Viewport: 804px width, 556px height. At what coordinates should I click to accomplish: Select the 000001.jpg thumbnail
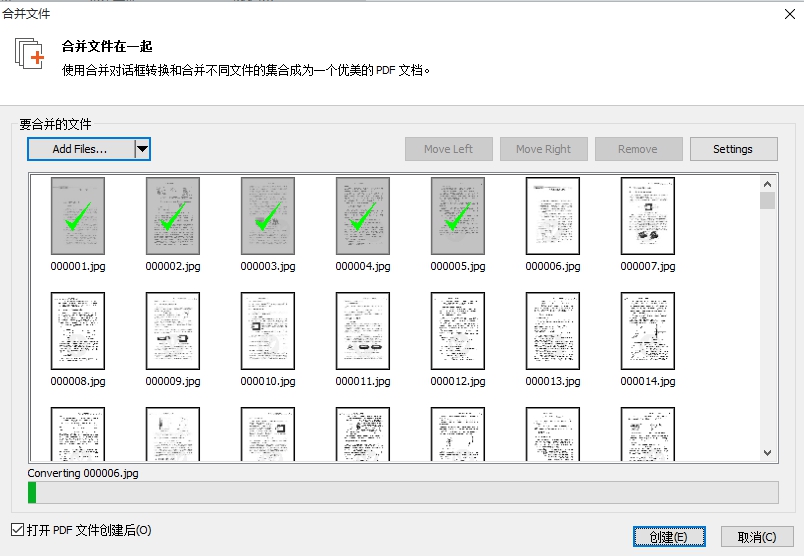pyautogui.click(x=78, y=216)
